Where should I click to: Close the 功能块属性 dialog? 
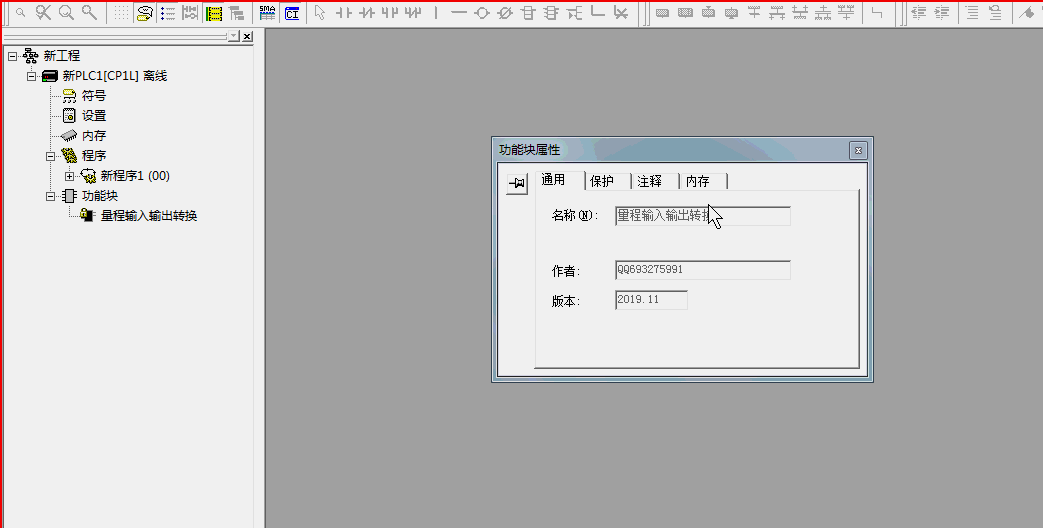point(857,150)
